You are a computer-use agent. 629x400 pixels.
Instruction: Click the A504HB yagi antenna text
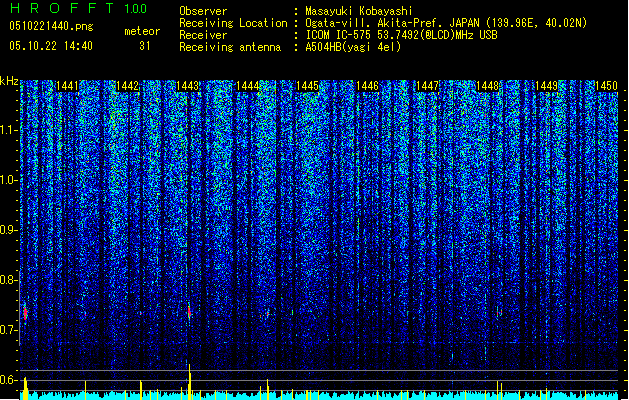[x=353, y=47]
